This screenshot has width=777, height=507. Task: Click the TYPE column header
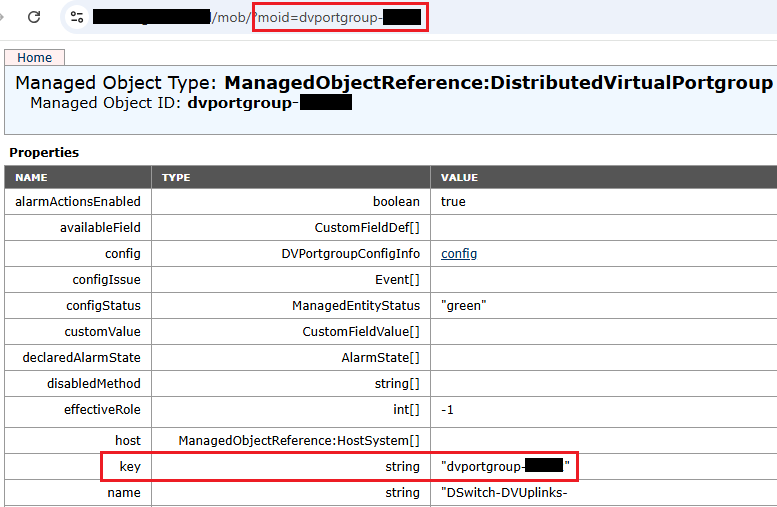[x=176, y=177]
